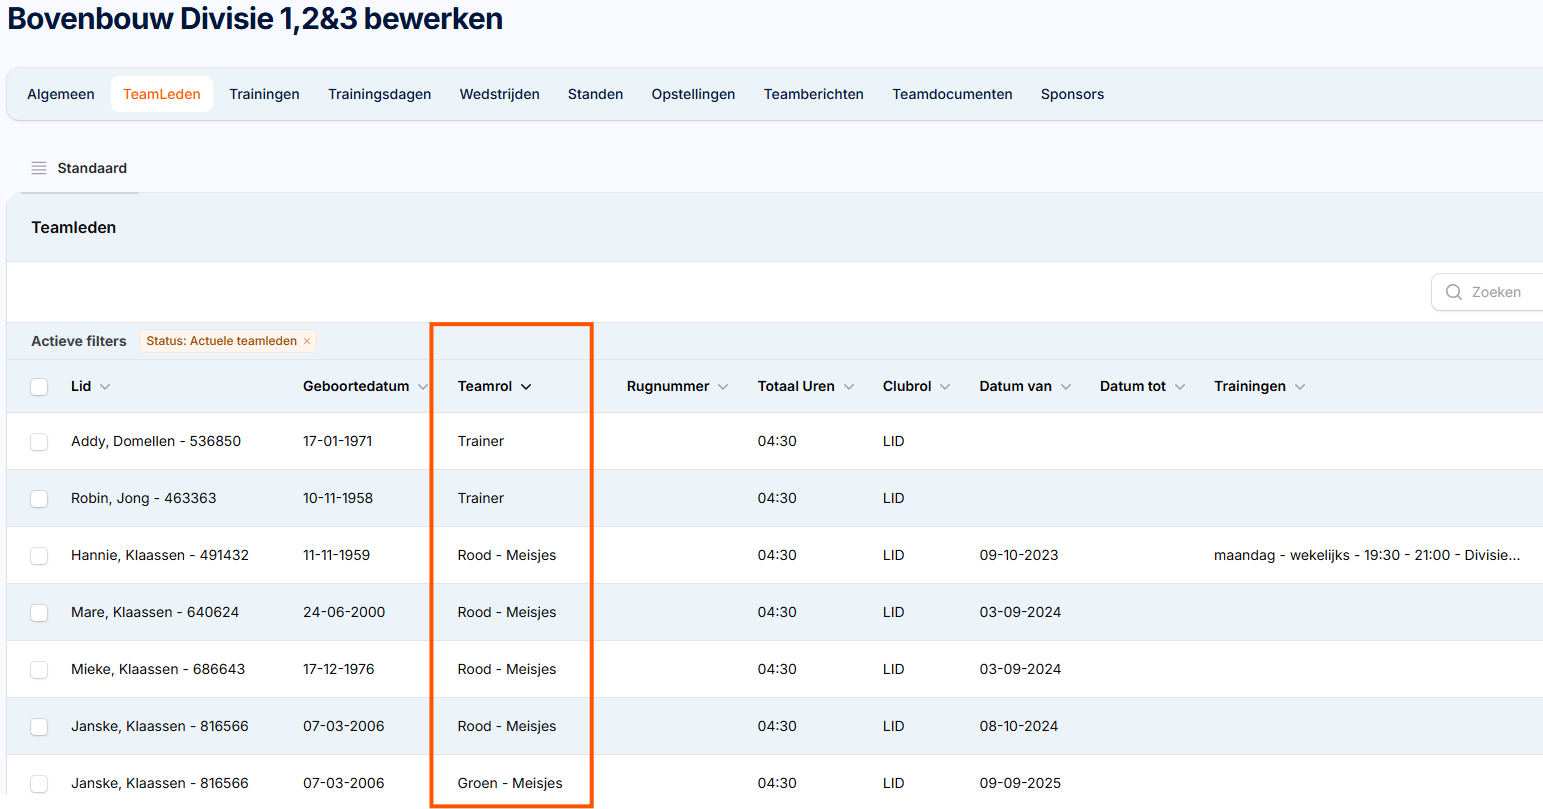Screen dimensions: 1543x809
Task: Click birthdate 10-11-1958
Action: pyautogui.click(x=338, y=498)
